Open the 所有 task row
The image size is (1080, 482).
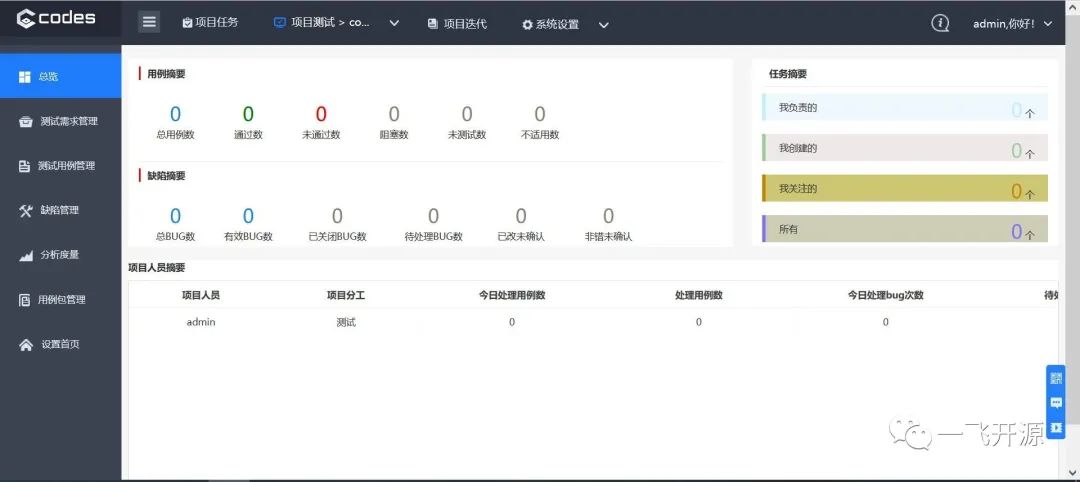(x=905, y=229)
